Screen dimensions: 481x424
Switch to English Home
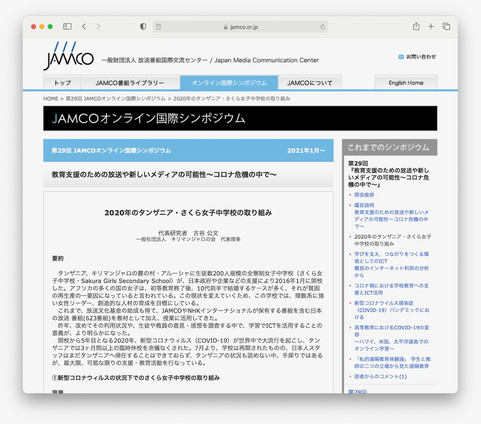[x=406, y=83]
